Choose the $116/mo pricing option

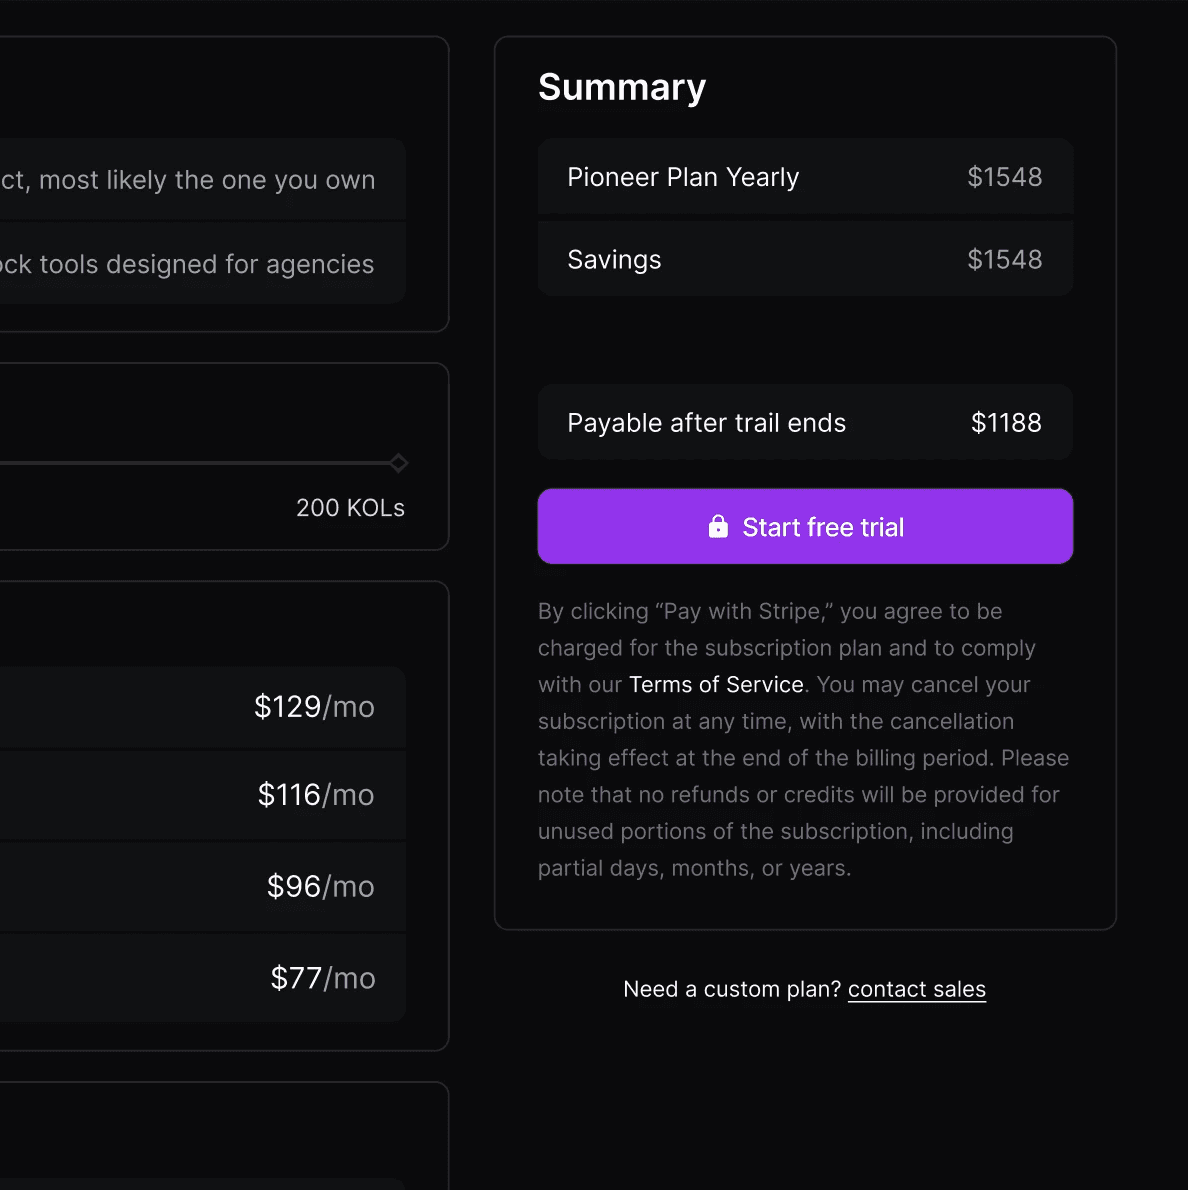tap(203, 795)
